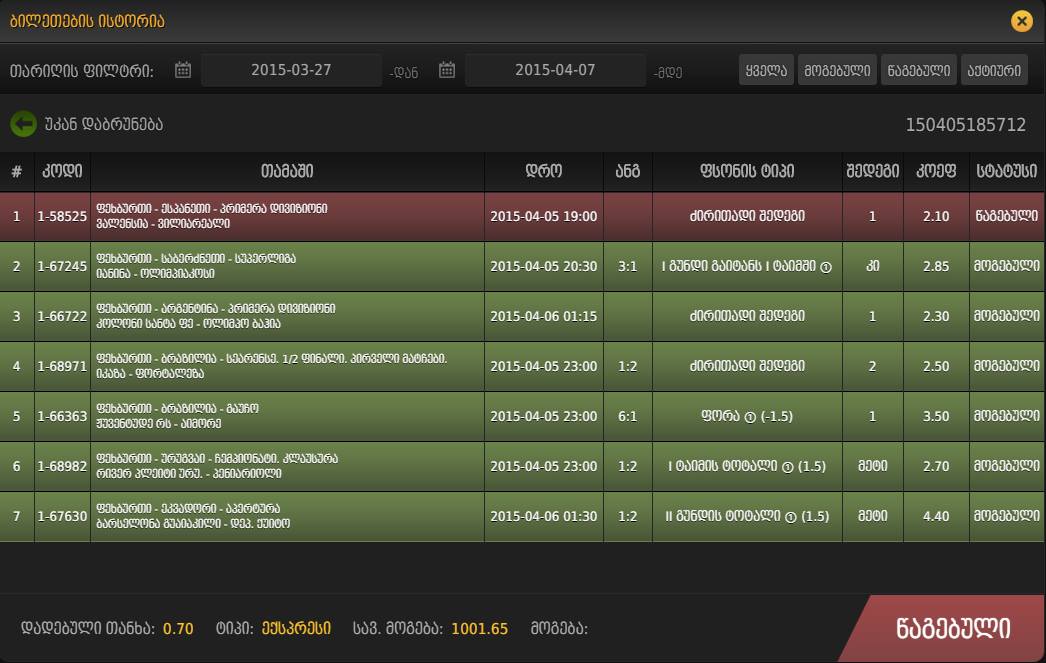Click მოგებული status in row 1-67245

(1007, 266)
